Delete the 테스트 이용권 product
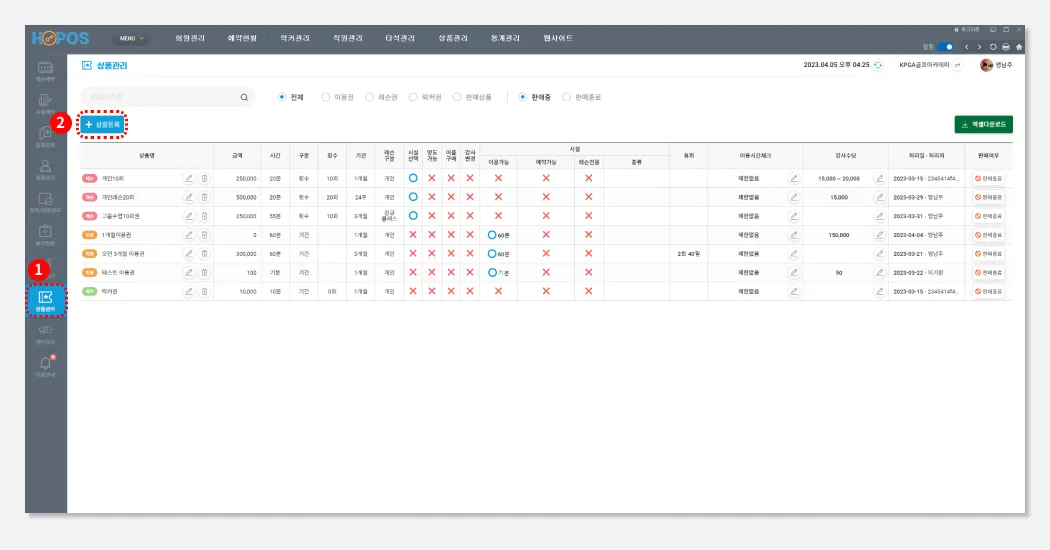 tap(205, 273)
